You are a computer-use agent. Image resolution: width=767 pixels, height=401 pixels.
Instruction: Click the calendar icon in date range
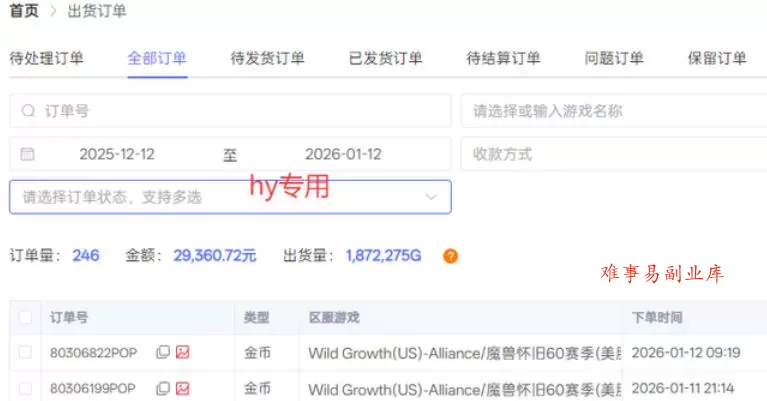(27, 154)
